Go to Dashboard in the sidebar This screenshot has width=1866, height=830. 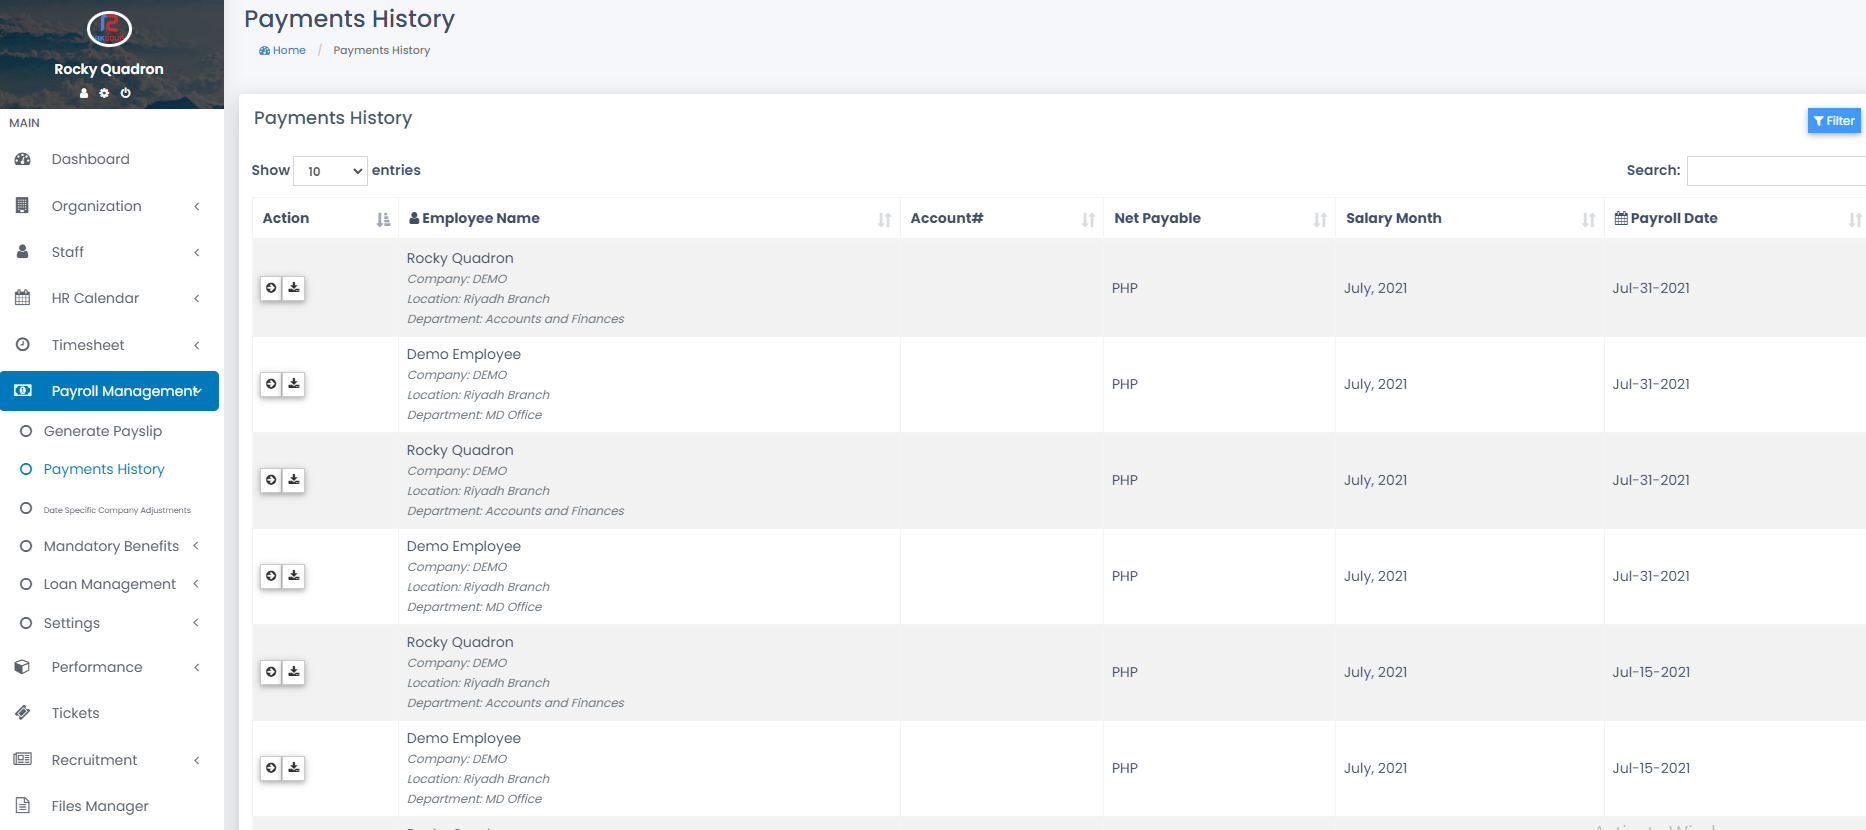coord(90,159)
